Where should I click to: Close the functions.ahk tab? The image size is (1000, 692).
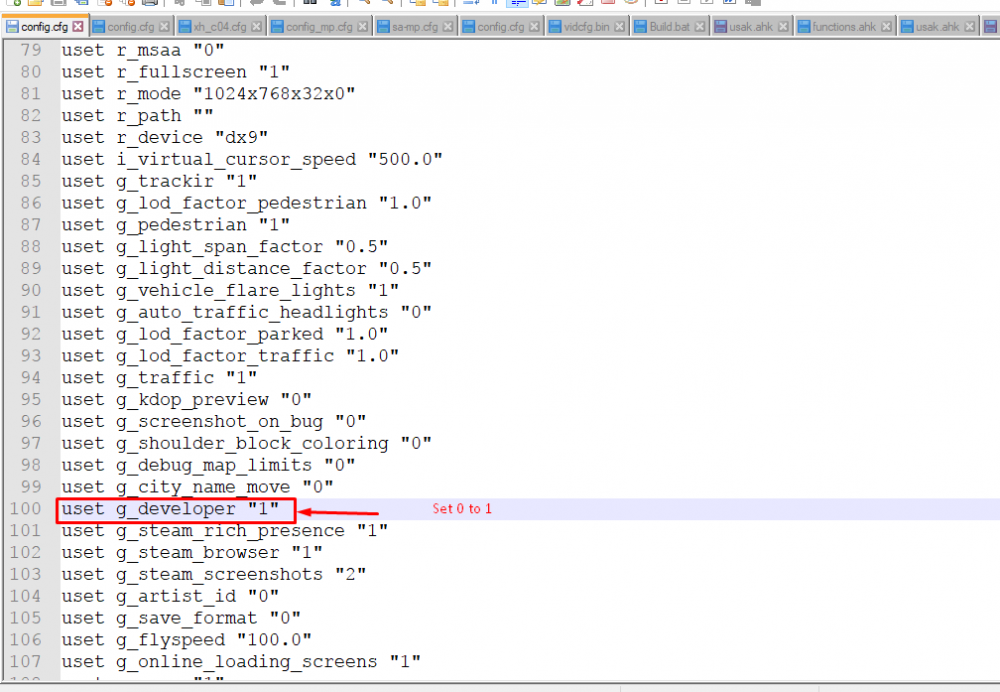(887, 26)
